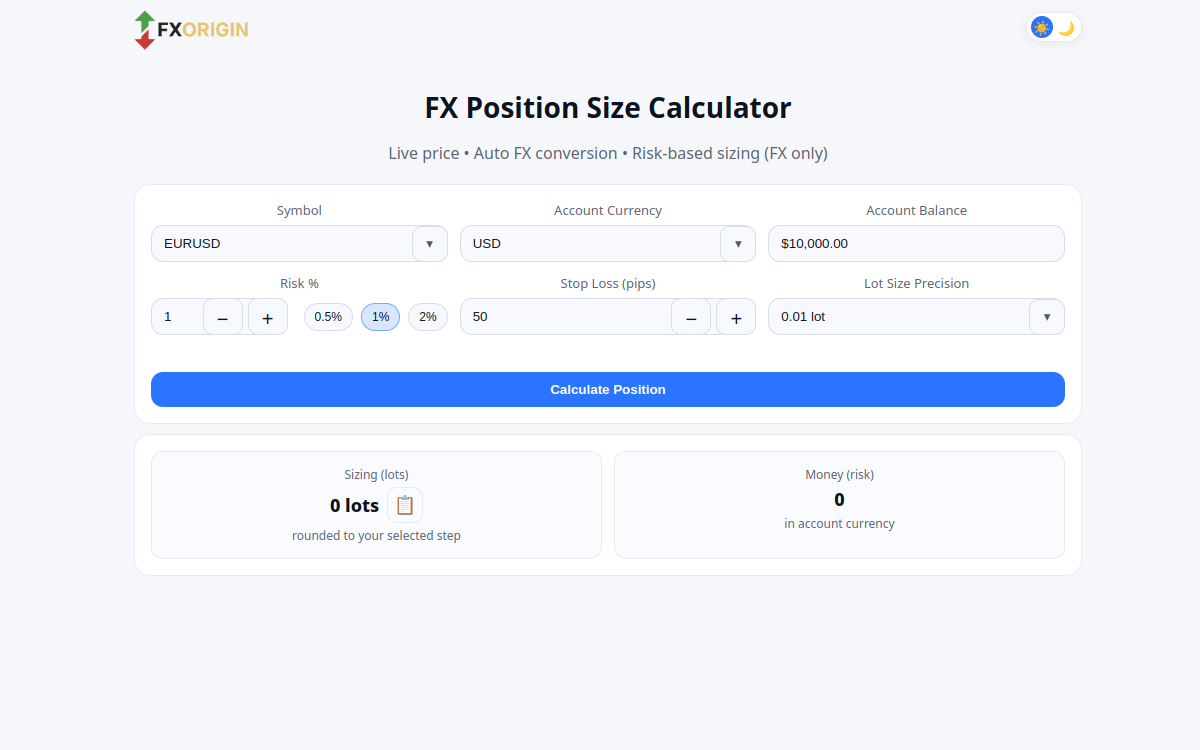The width and height of the screenshot is (1200, 750).
Task: Click the Auto FX conversion subtitle text
Action: [545, 153]
